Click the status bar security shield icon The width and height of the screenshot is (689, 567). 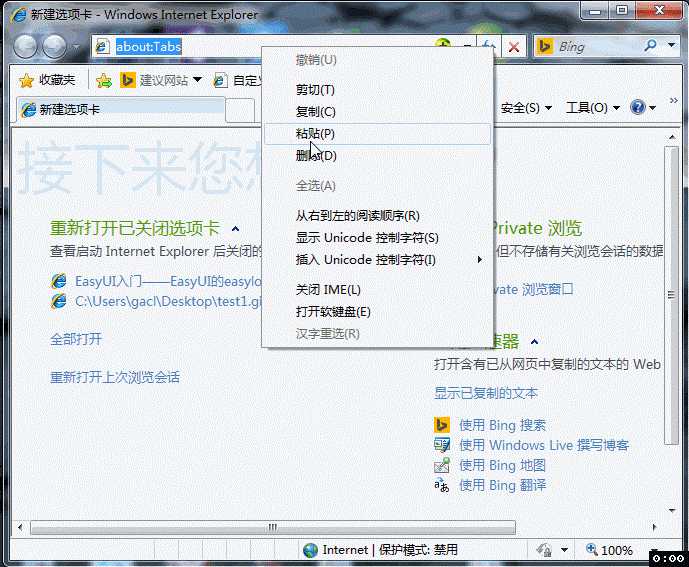tap(544, 549)
